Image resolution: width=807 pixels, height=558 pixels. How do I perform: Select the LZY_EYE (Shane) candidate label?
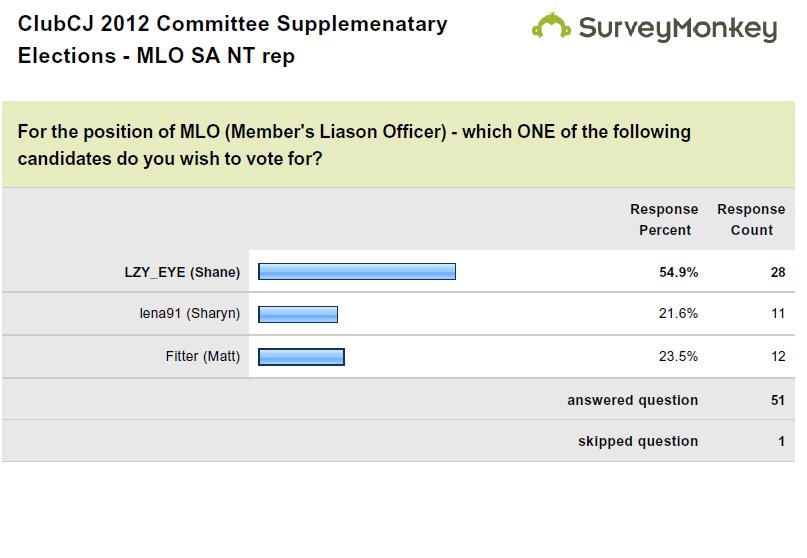click(x=182, y=272)
